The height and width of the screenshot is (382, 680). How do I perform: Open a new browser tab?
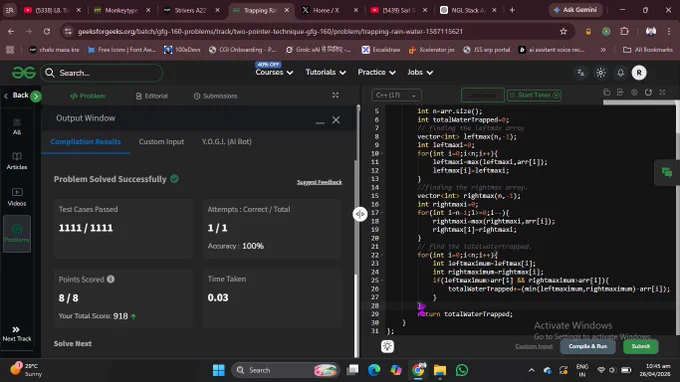(512, 10)
